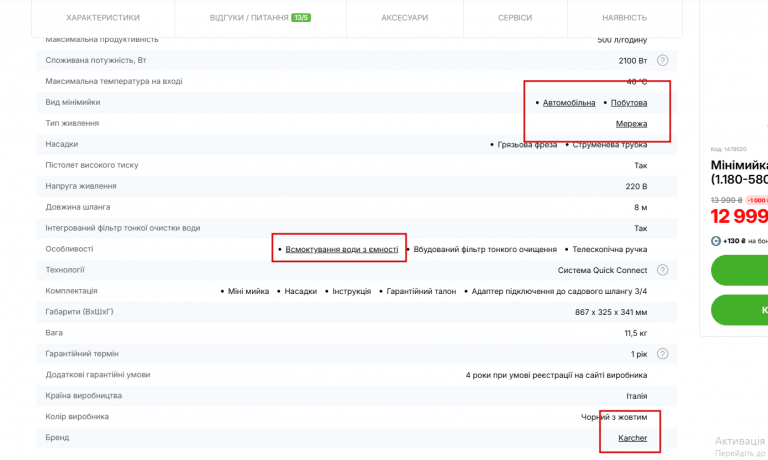768x460 pixels.
Task: Open the Karcher brand link
Action: pos(632,437)
